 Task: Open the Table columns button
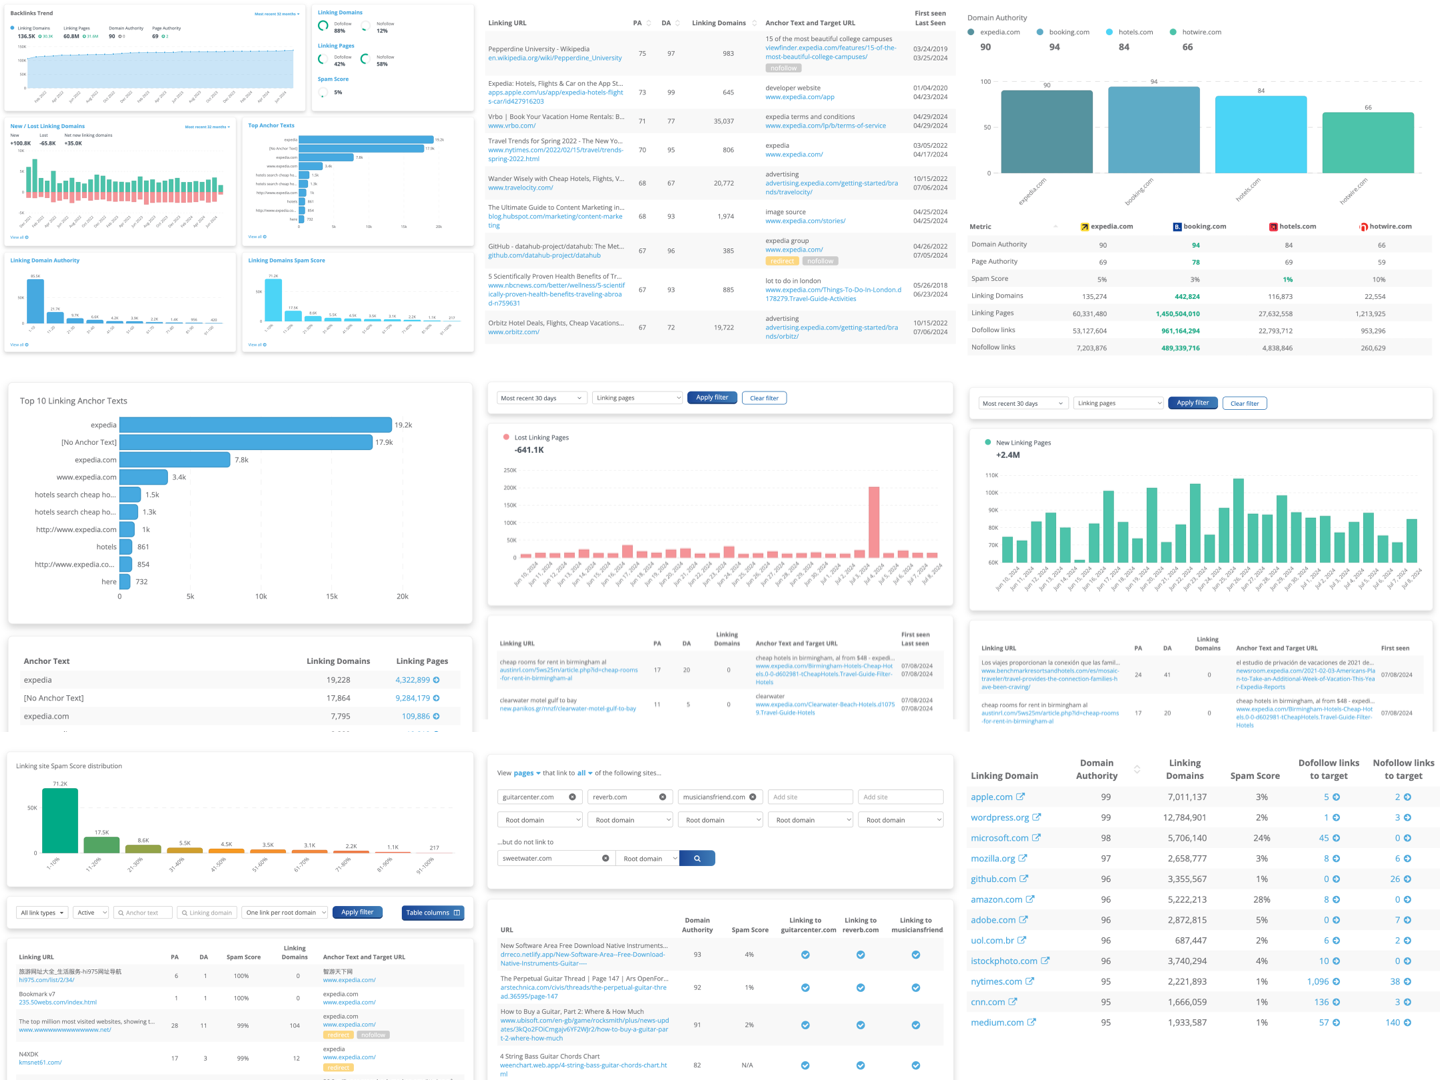click(x=433, y=912)
